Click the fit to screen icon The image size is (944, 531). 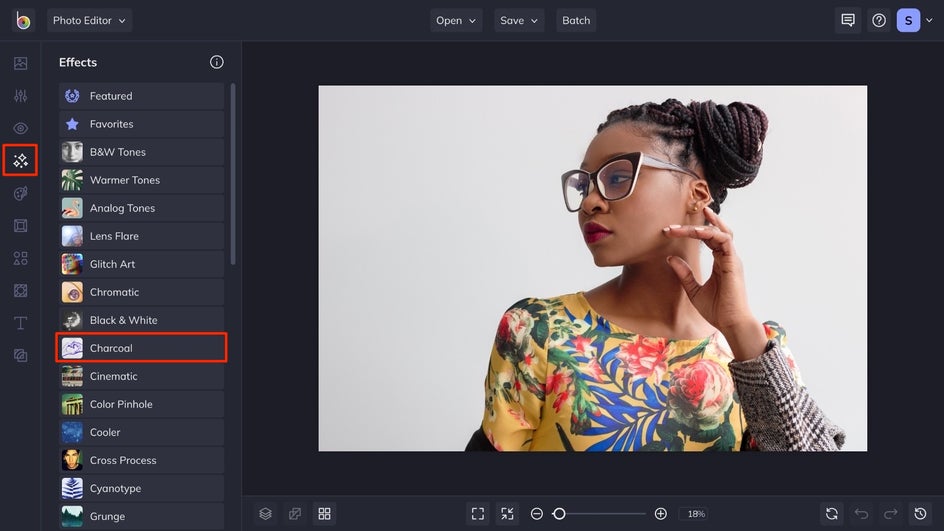click(478, 514)
